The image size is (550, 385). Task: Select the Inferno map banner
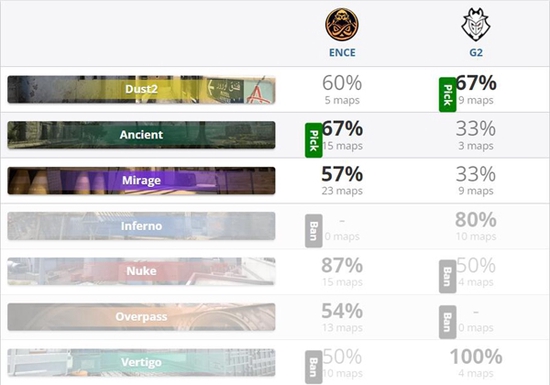coord(141,226)
